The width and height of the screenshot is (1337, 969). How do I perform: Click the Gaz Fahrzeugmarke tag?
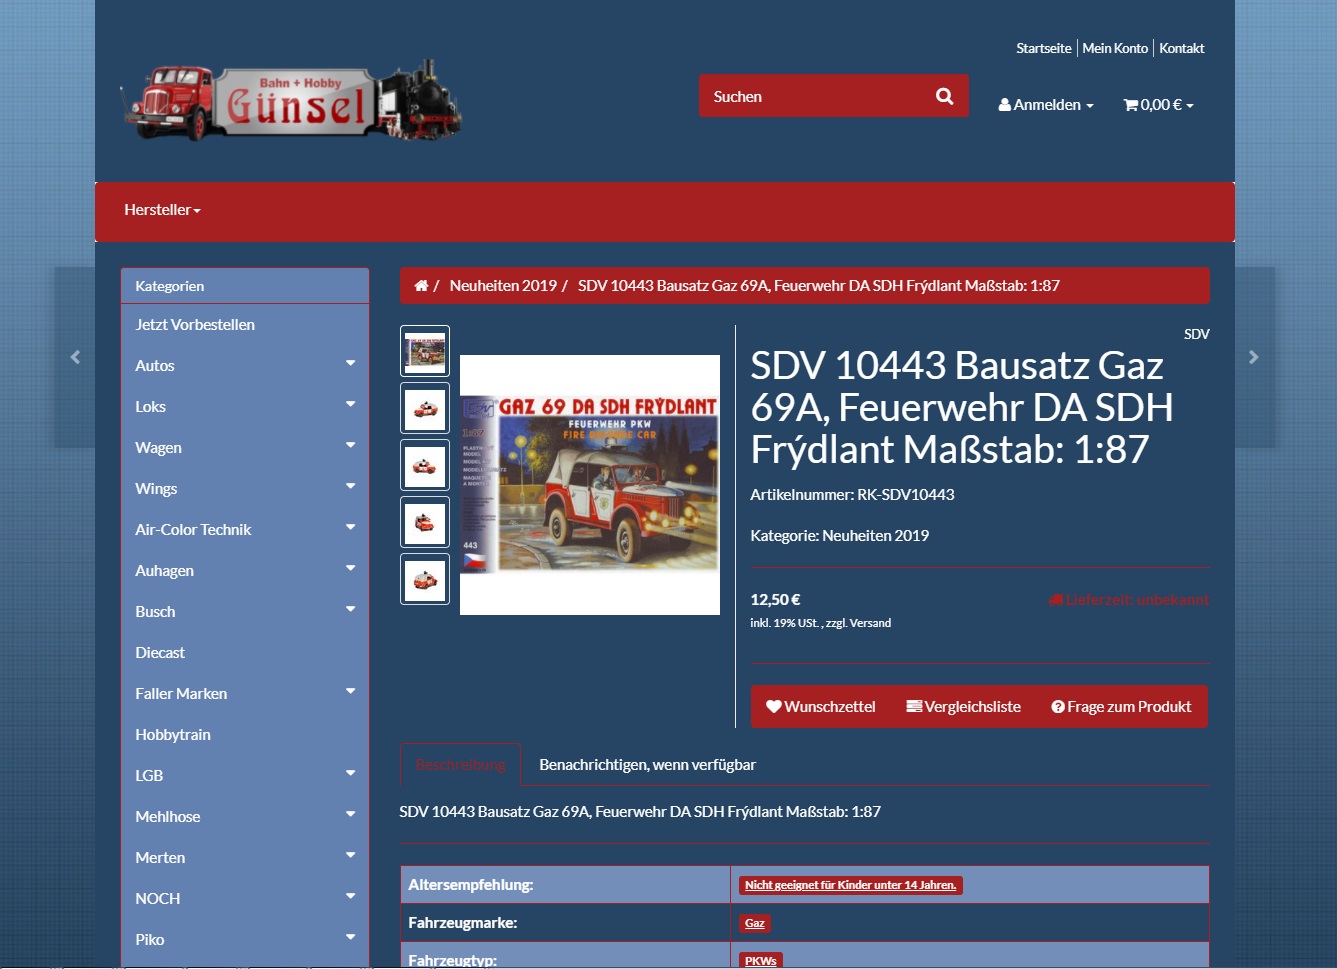click(754, 923)
